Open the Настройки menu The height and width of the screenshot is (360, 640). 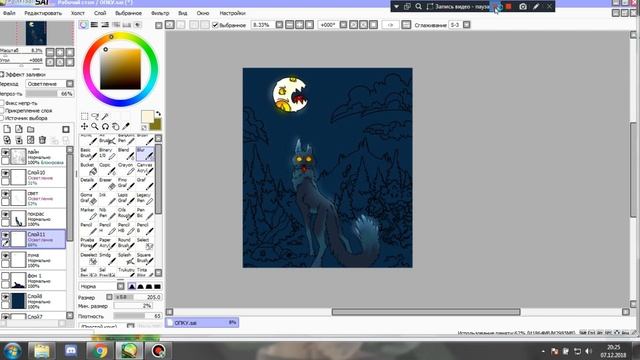tap(233, 13)
